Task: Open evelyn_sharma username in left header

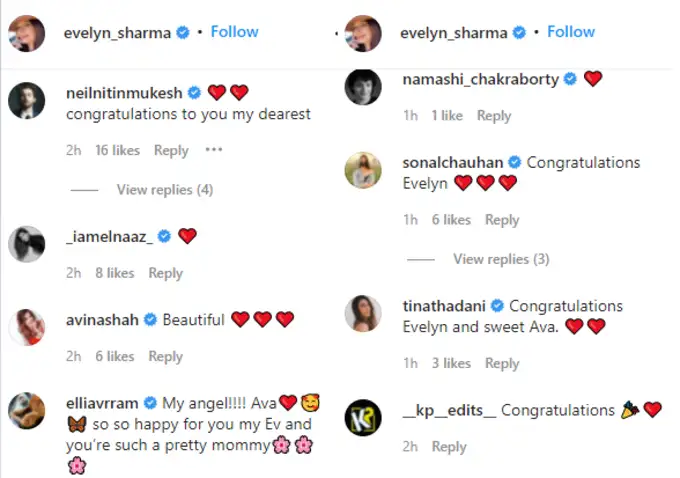Action: [x=119, y=33]
